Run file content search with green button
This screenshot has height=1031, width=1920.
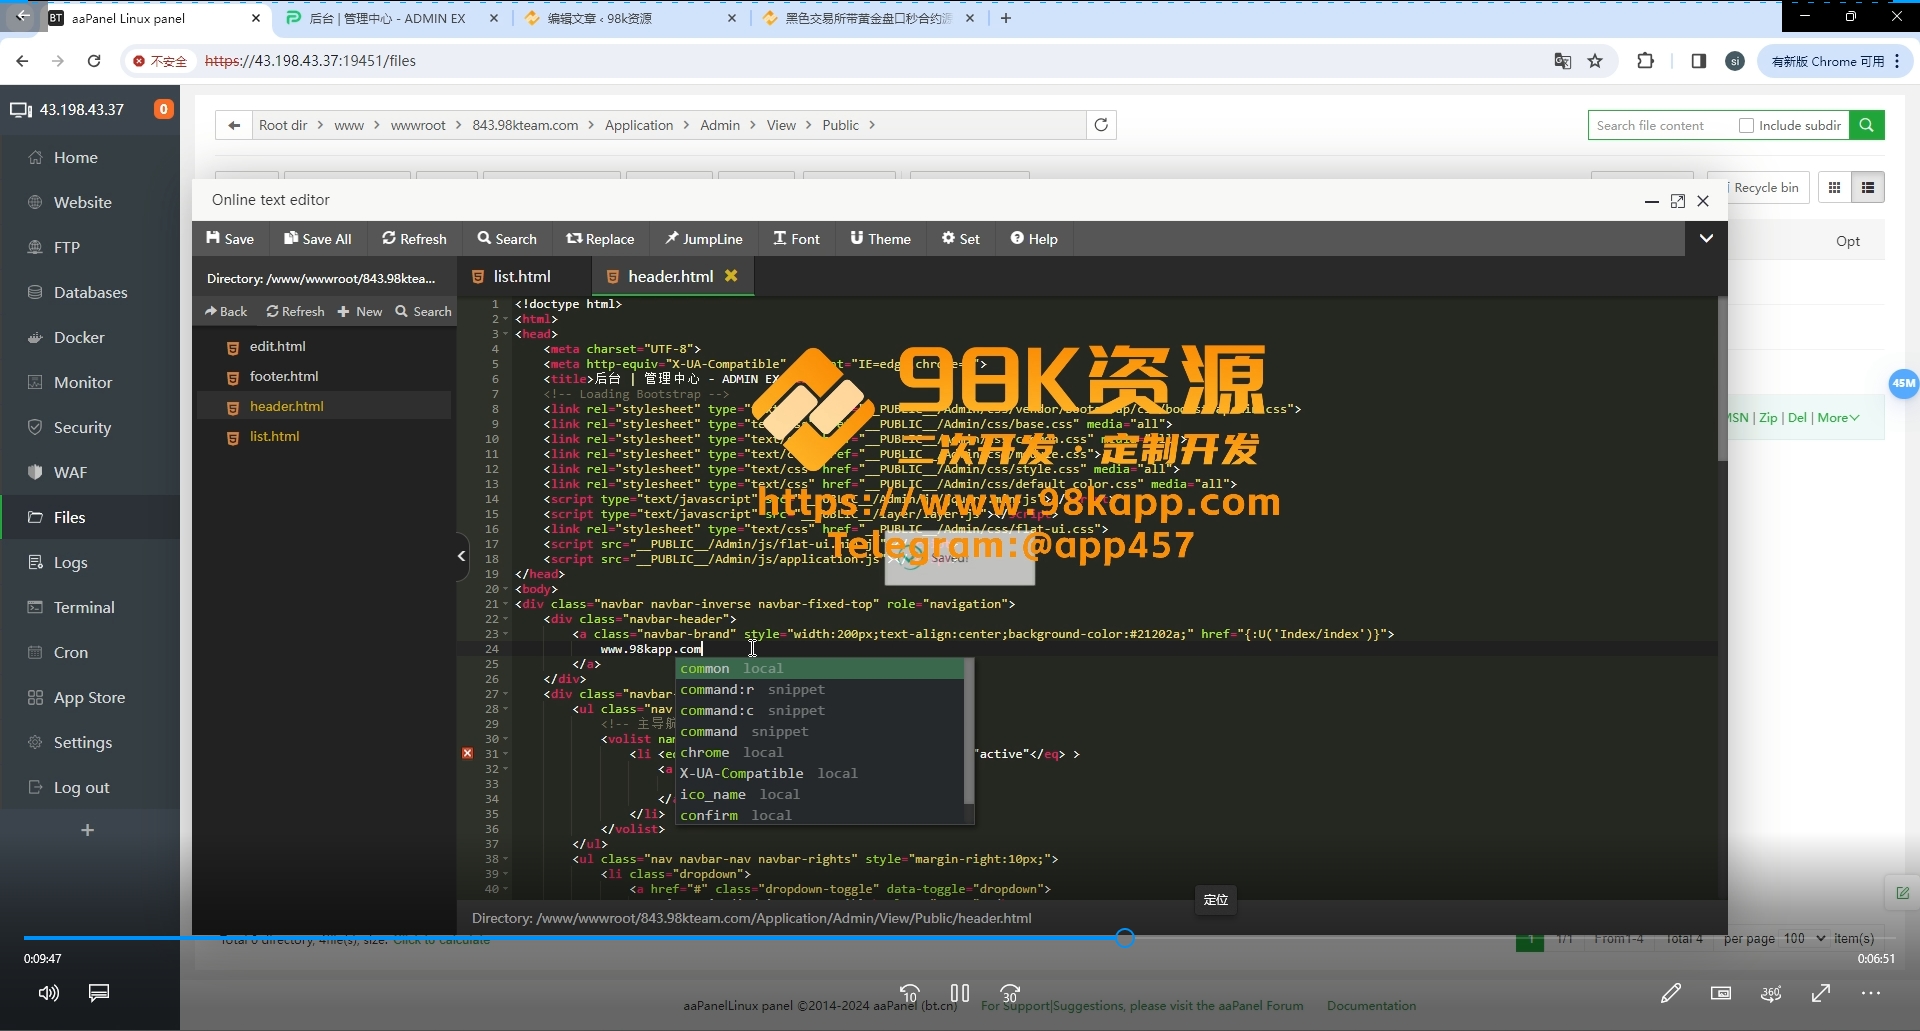[x=1866, y=125]
